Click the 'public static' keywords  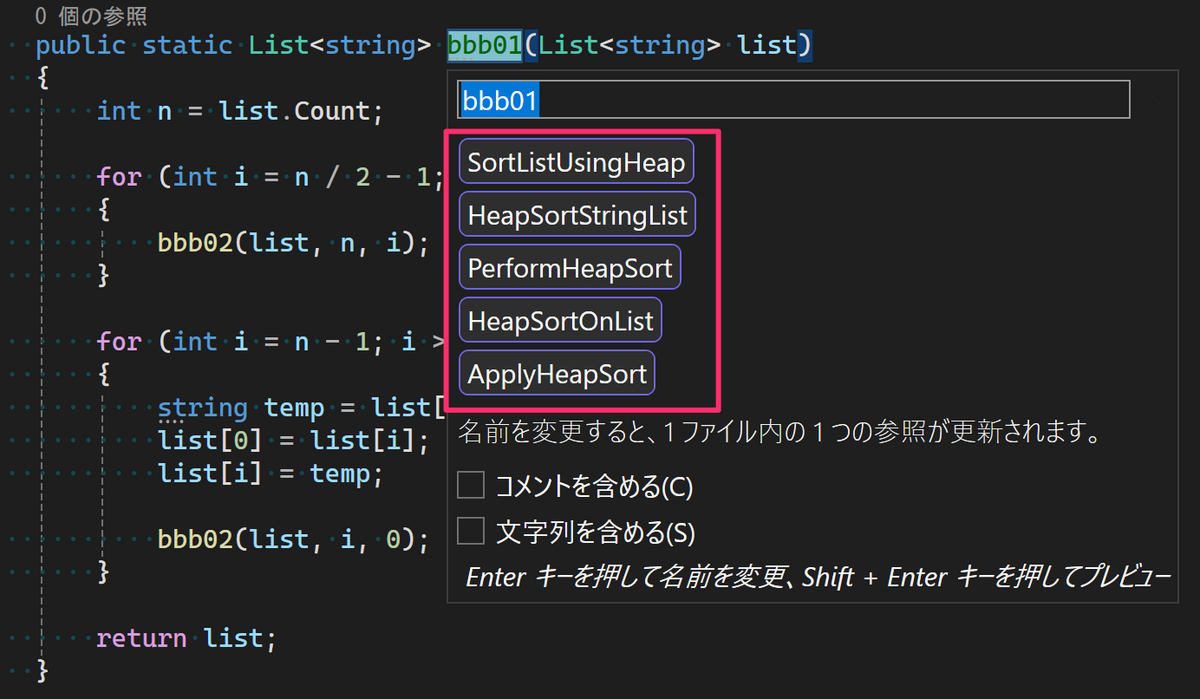(x=133, y=45)
